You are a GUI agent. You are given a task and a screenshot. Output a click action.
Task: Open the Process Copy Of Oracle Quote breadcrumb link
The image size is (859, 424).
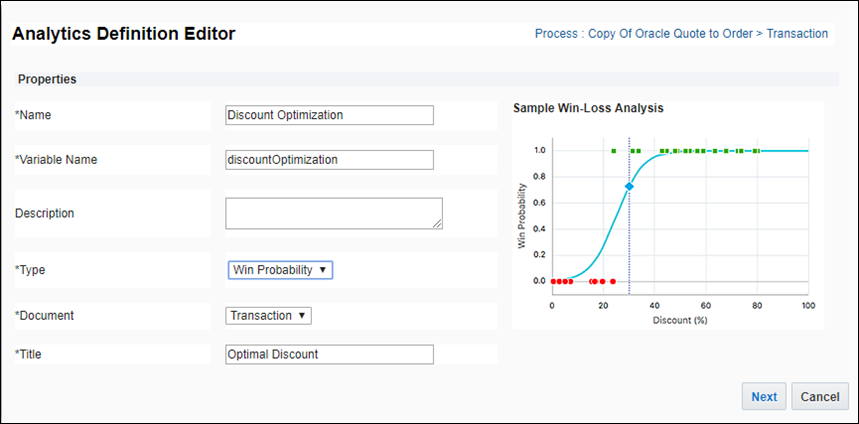[681, 34]
